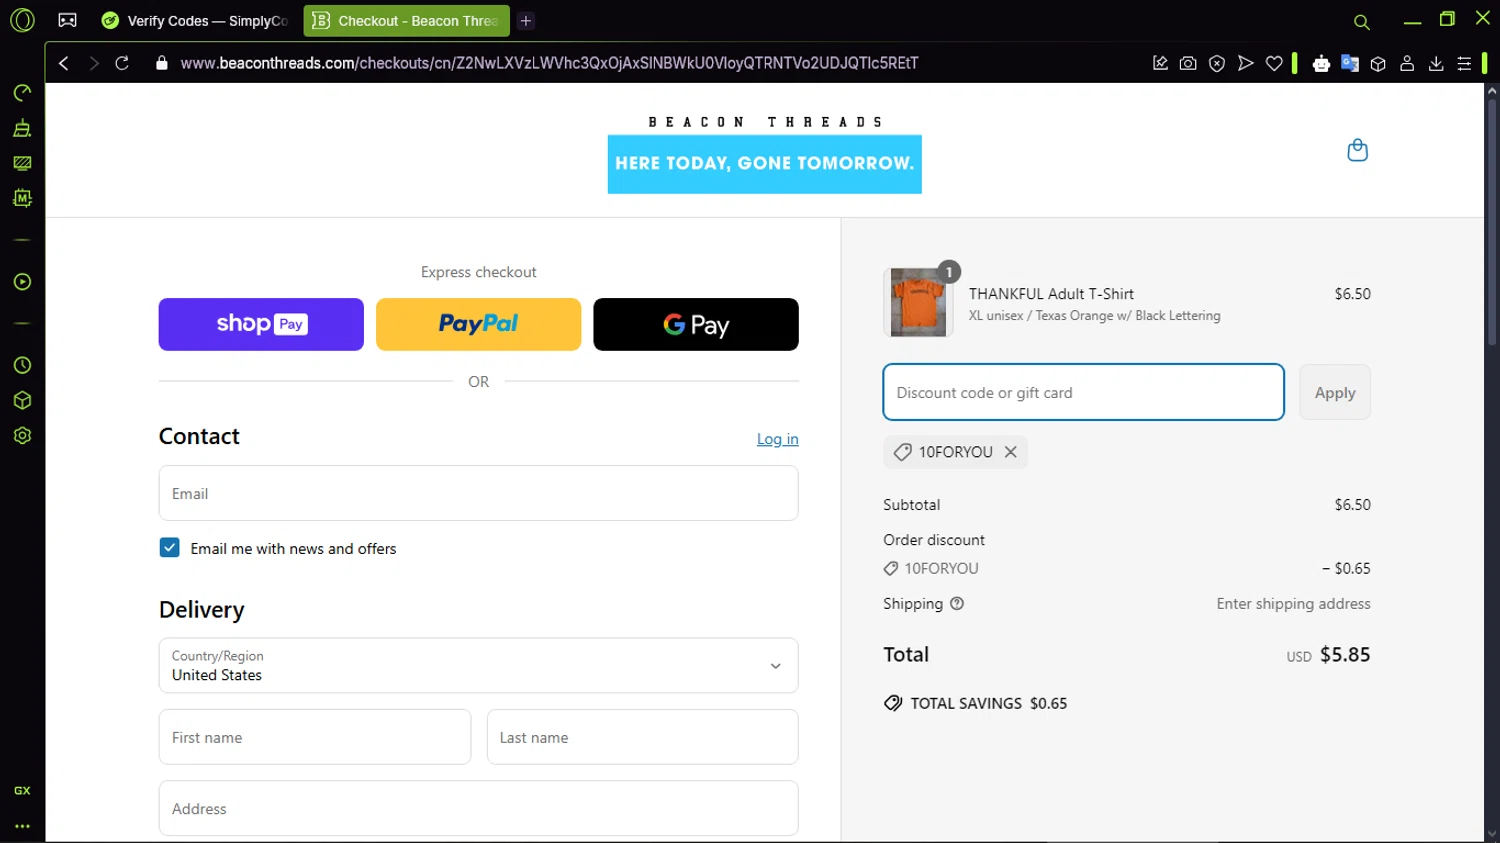Open the GX Corner gamepad icon
1500x843 pixels.
coord(67,20)
